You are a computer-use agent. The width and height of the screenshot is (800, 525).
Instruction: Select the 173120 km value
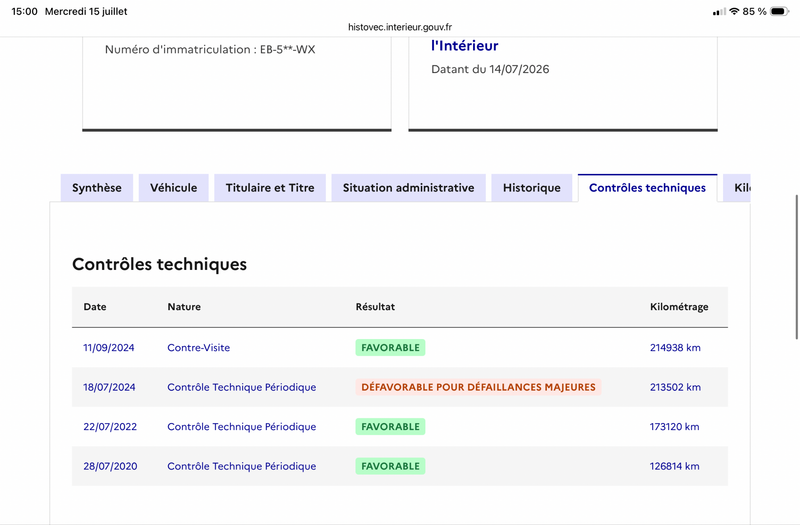674,427
